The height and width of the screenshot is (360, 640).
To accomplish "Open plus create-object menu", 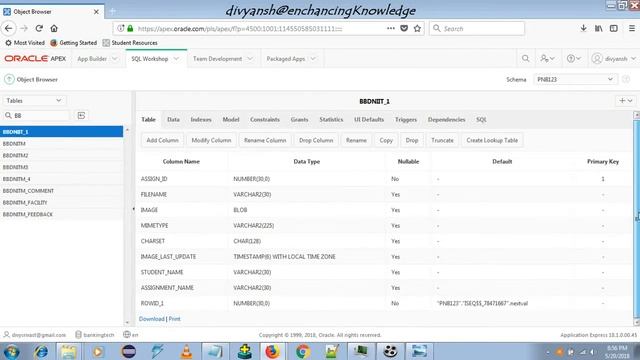I will click(x=625, y=101).
